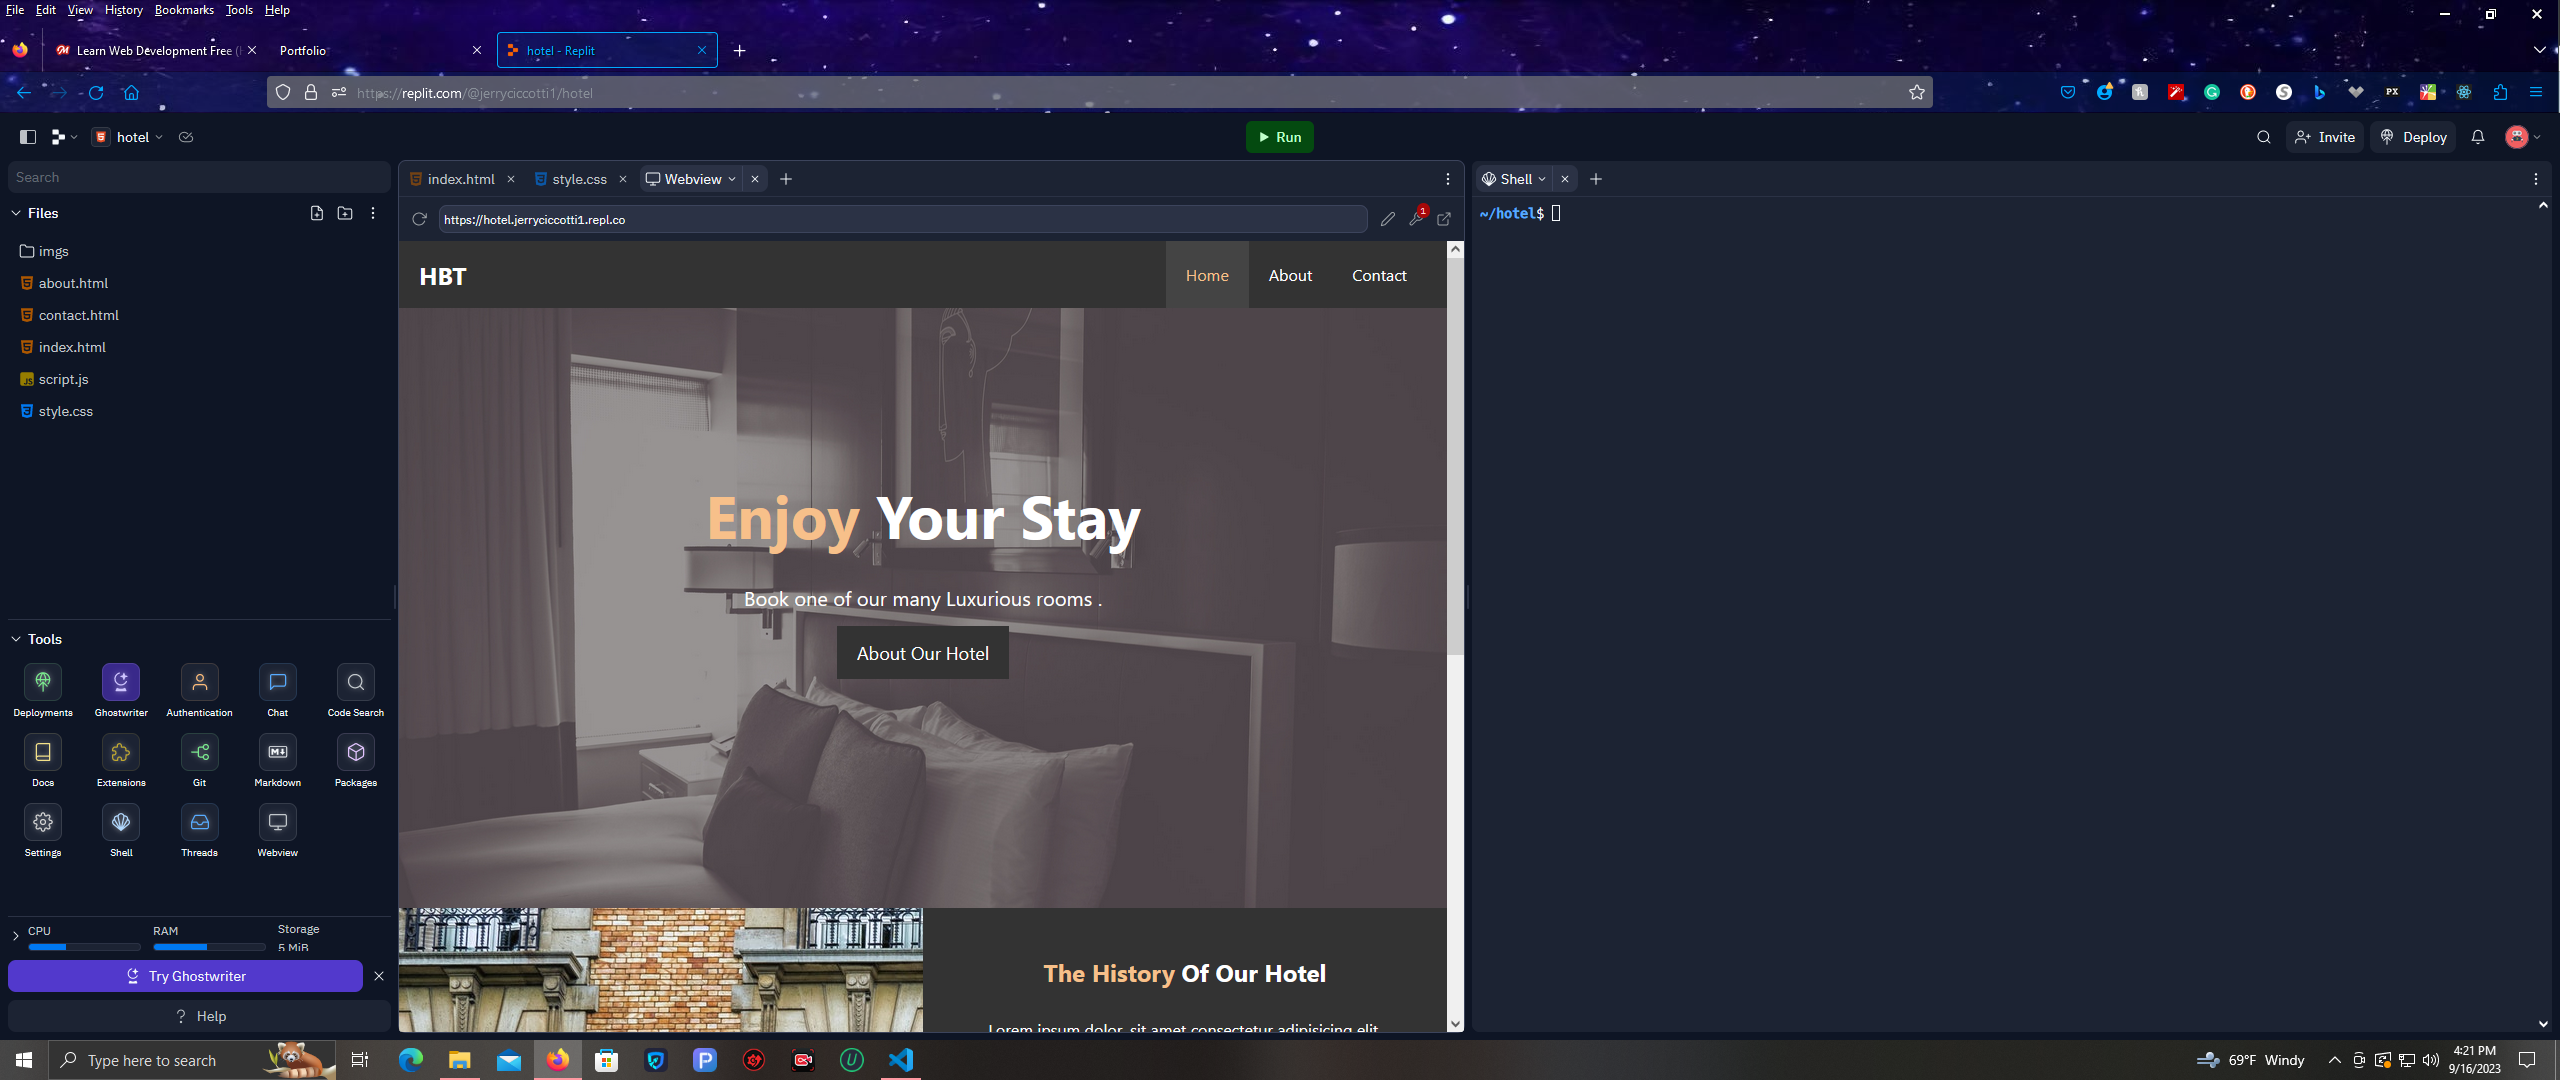Open the Extensions tool icon

pyautogui.click(x=121, y=752)
